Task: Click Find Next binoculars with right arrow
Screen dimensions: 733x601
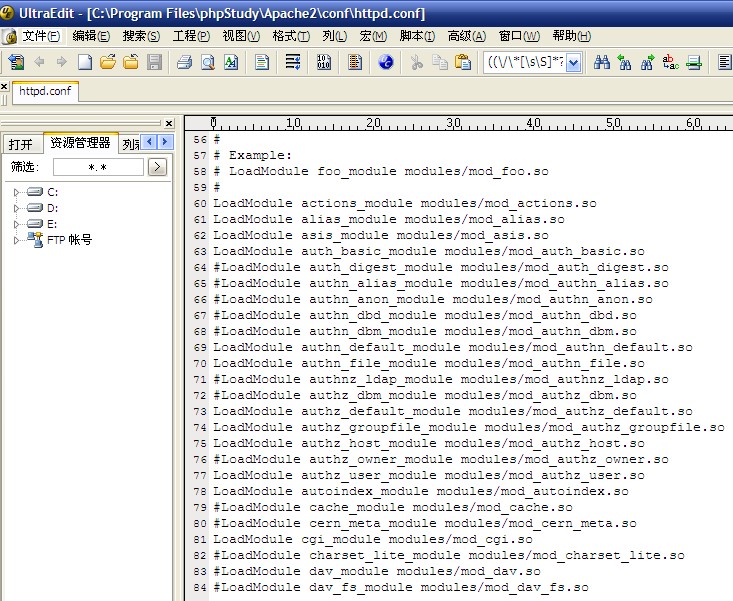Action: [647, 62]
